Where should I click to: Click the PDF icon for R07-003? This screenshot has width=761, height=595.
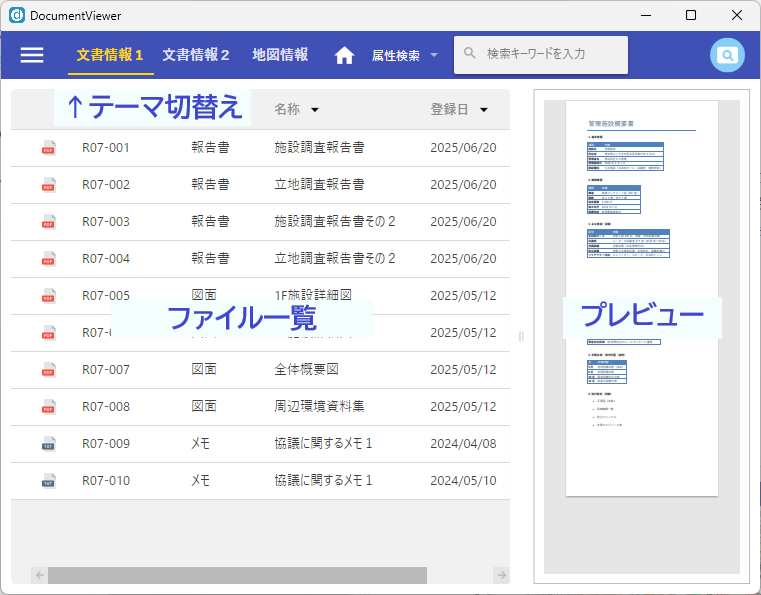[49, 222]
